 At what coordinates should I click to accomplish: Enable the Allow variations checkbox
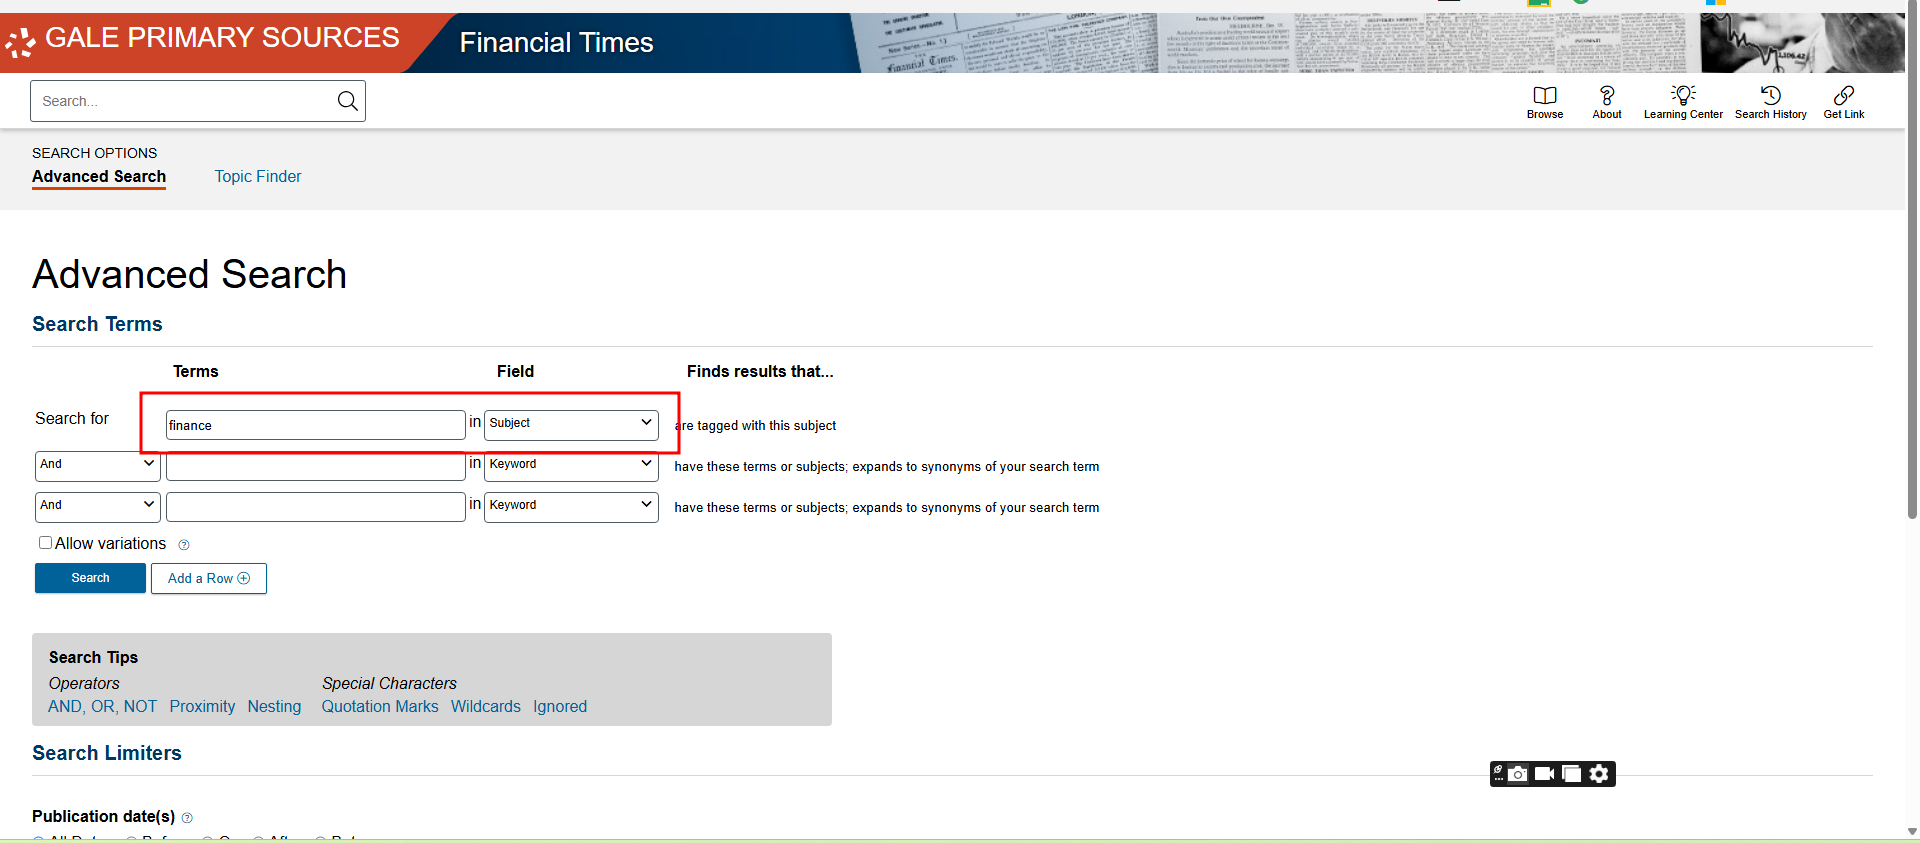pyautogui.click(x=45, y=543)
